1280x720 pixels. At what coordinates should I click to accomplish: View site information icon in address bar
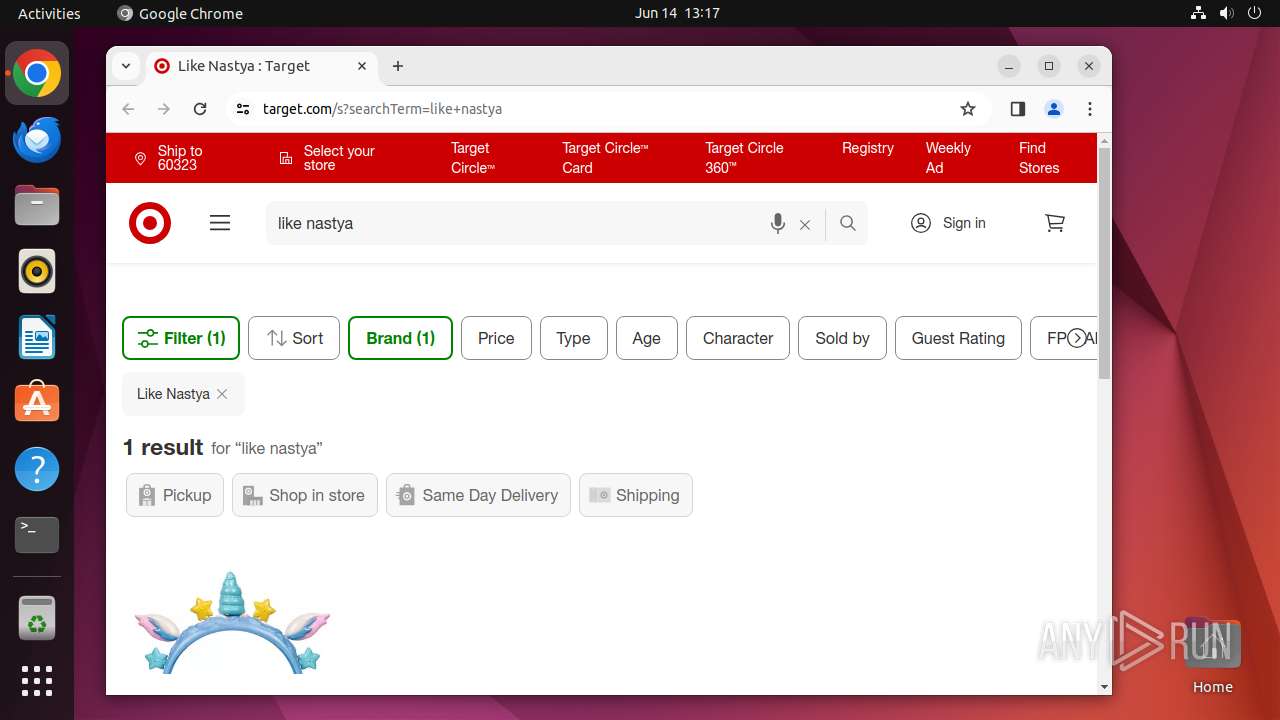243,109
